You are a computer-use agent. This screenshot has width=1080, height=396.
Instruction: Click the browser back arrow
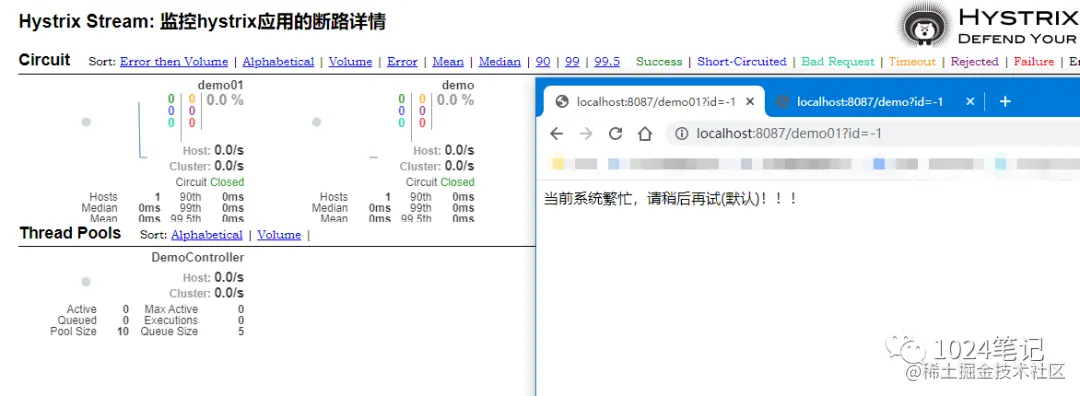(x=557, y=134)
